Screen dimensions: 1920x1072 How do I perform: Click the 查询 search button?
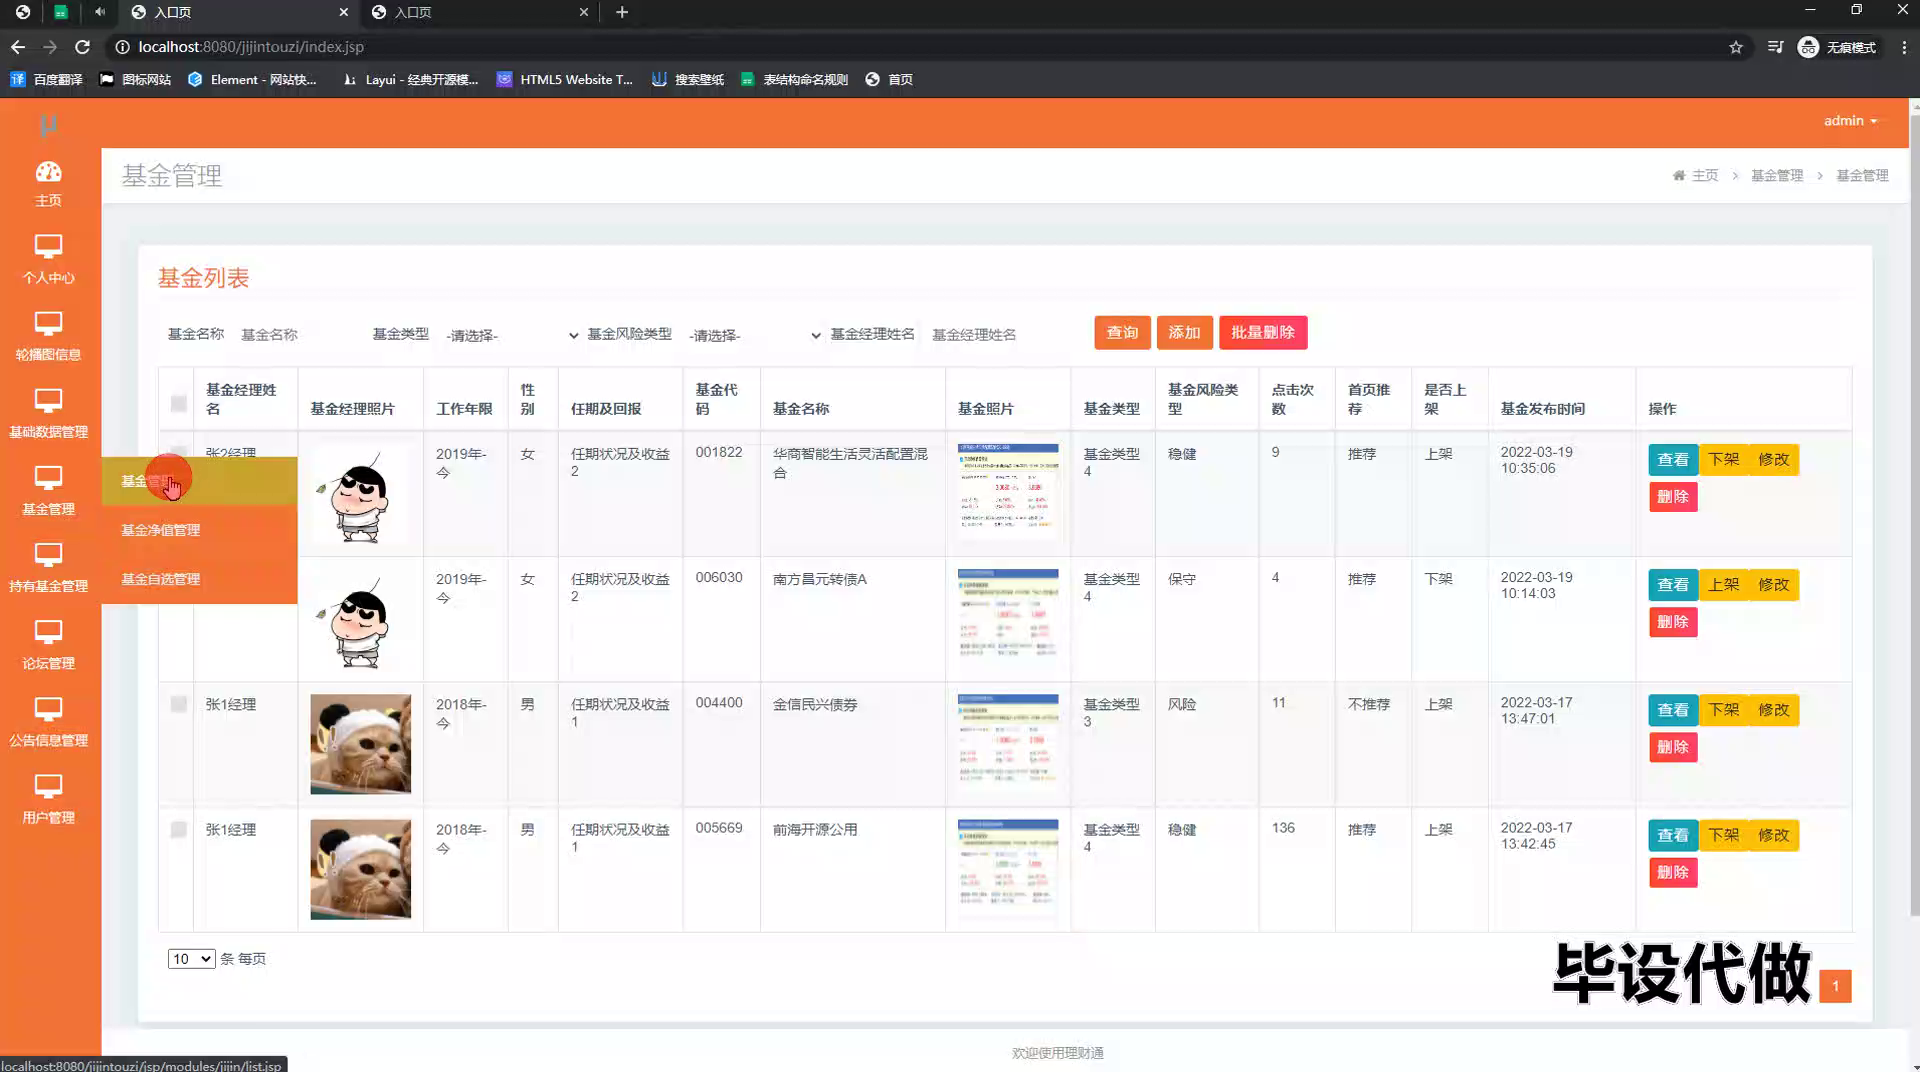1122,333
